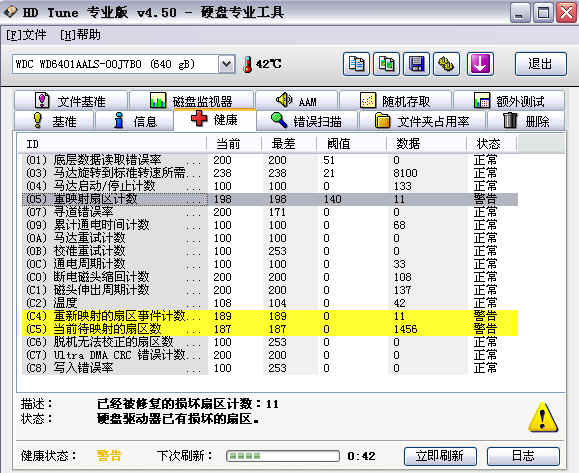
Task: Click data value 1456 in C5 row
Action: pos(405,329)
